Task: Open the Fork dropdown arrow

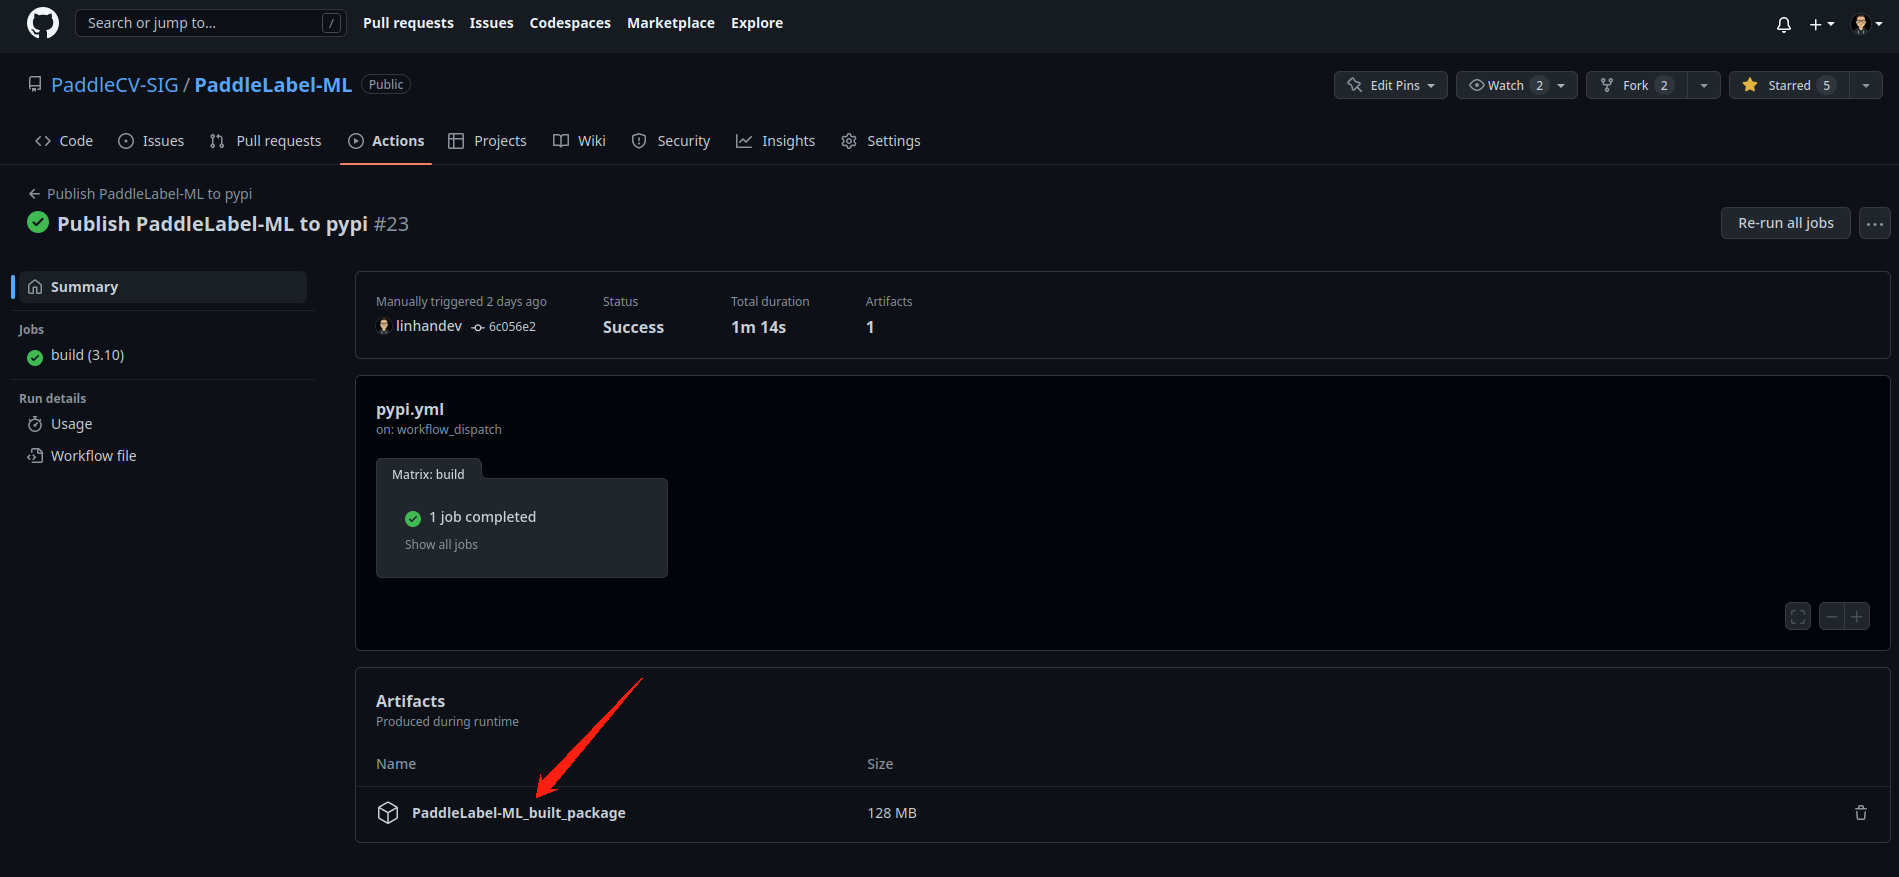Action: click(1703, 85)
